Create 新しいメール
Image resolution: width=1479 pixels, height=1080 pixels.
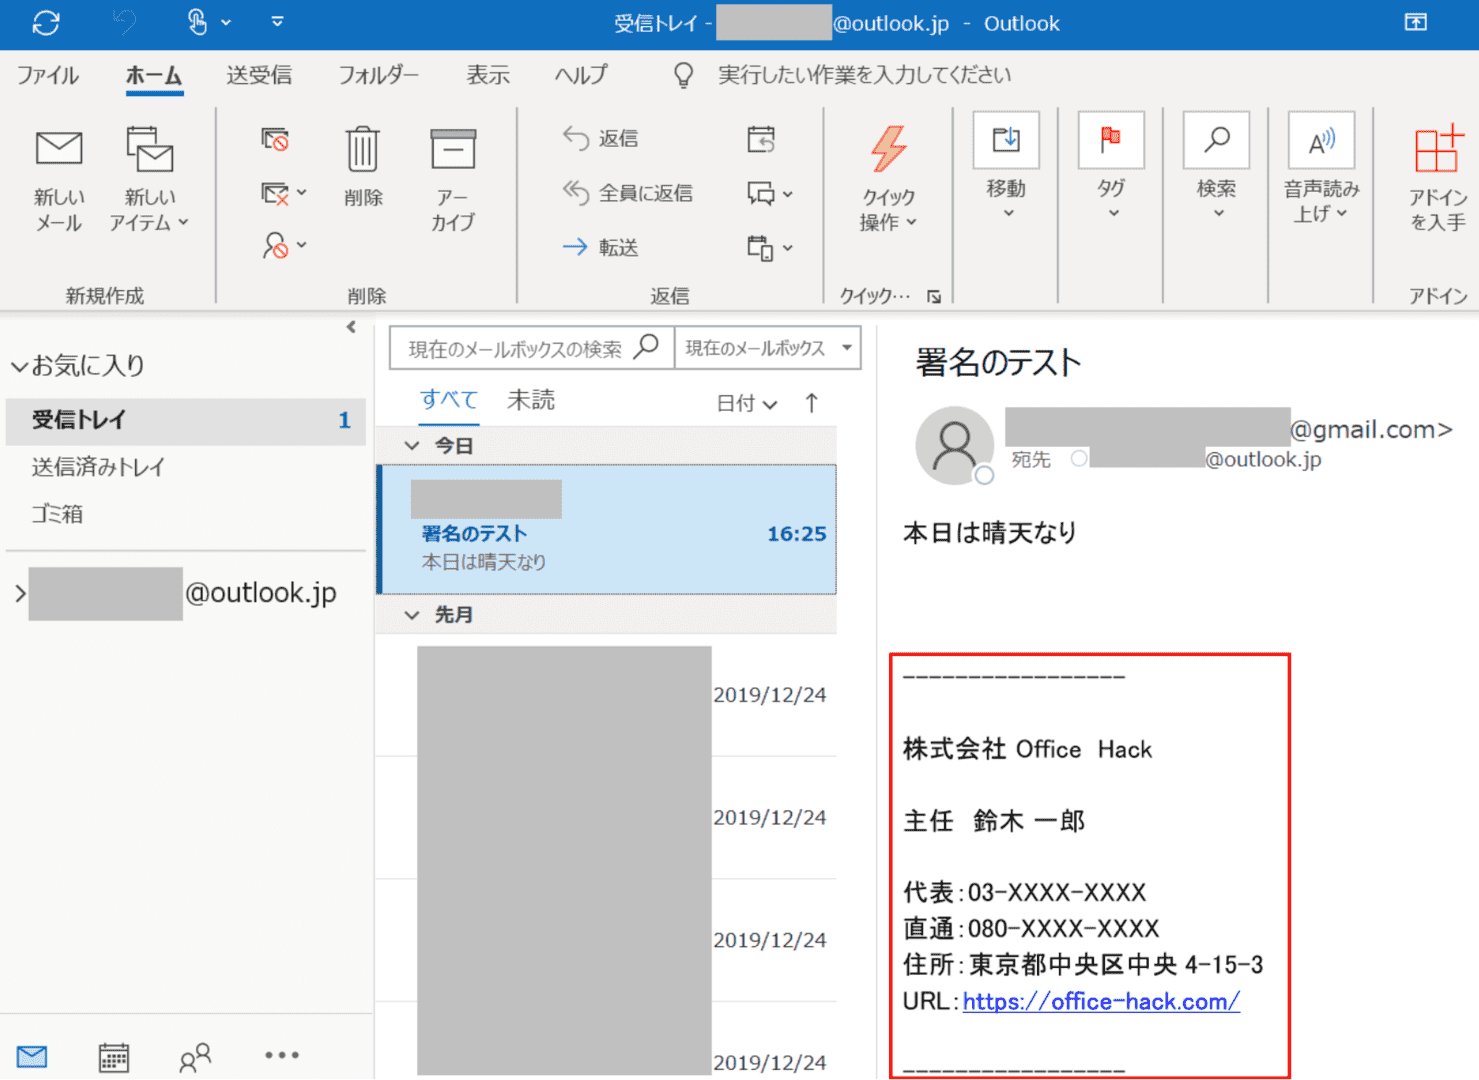(x=59, y=180)
